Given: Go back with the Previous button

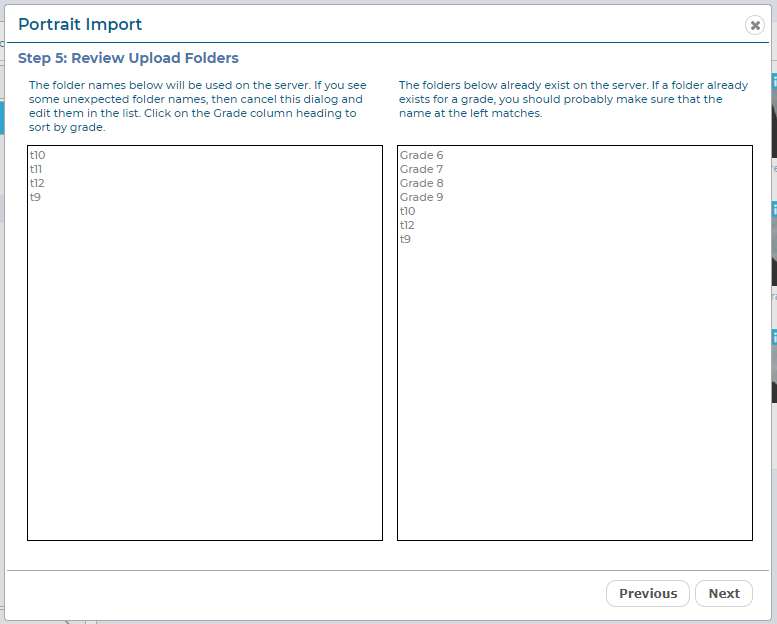Looking at the screenshot, I should click(648, 593).
